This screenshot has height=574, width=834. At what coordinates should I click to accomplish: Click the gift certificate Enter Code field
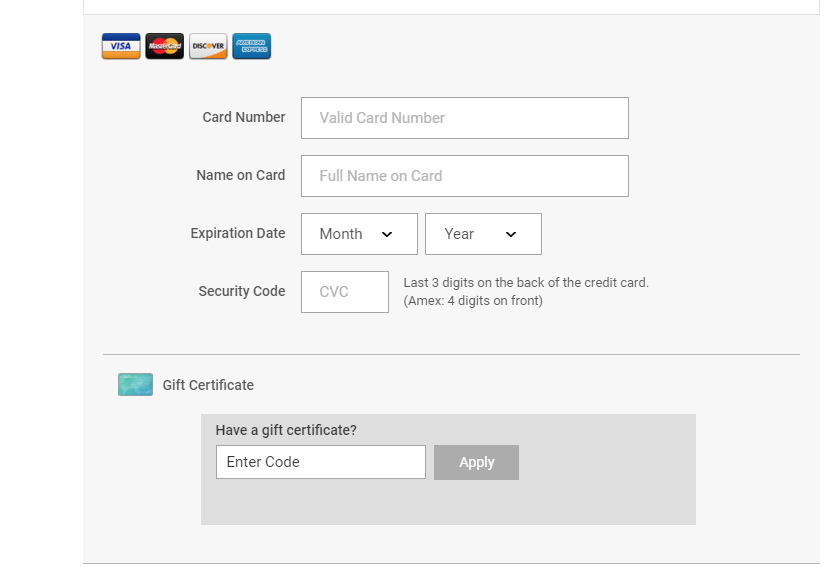(320, 462)
